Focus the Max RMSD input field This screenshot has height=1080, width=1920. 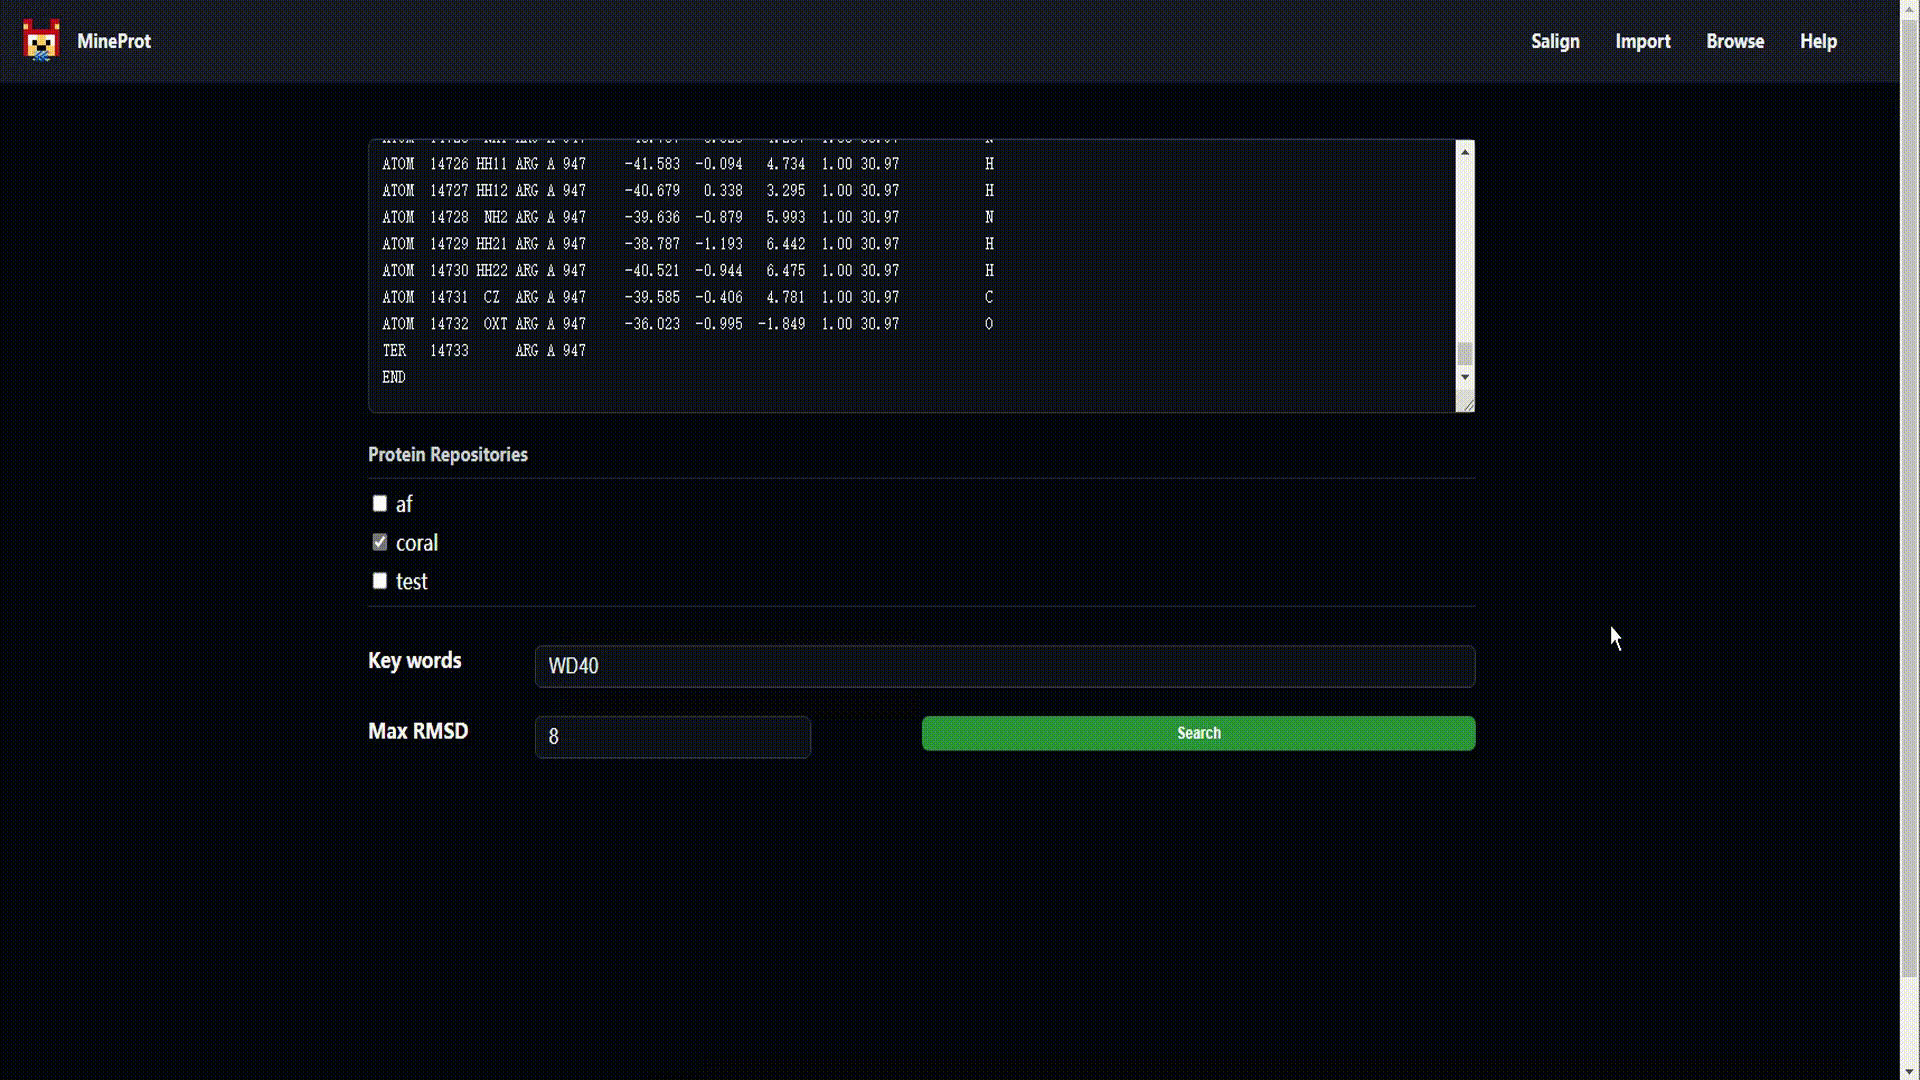tap(672, 737)
